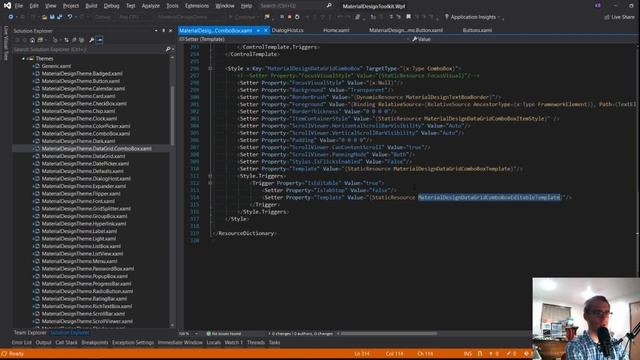Open the Watch 1 tab
The height and width of the screenshot is (360, 640).
(233, 343)
